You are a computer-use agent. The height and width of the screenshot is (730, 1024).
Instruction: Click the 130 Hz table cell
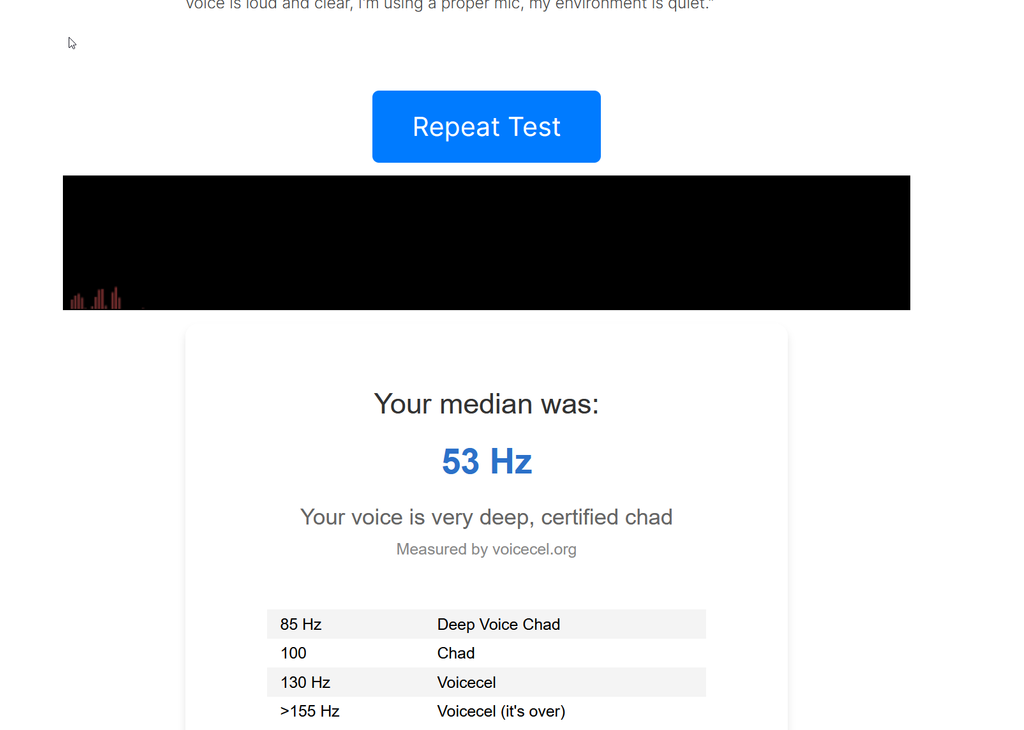(x=305, y=682)
